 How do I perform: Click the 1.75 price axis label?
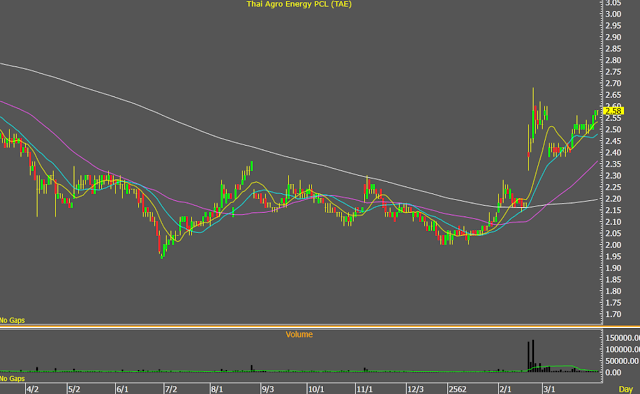click(x=613, y=303)
